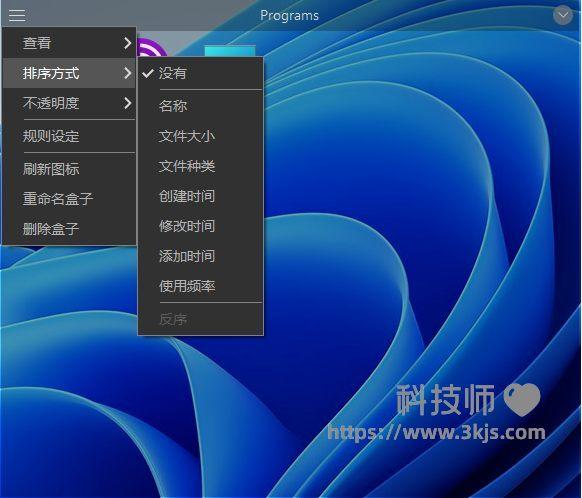Open the purple app icon behind menu
This screenshot has width=582, height=498.
click(x=152, y=48)
